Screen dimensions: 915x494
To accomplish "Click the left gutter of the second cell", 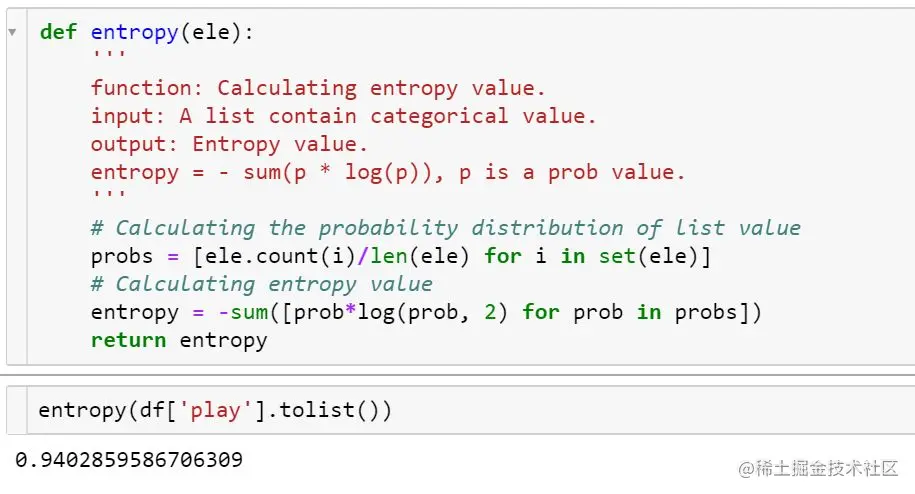I will (17, 410).
